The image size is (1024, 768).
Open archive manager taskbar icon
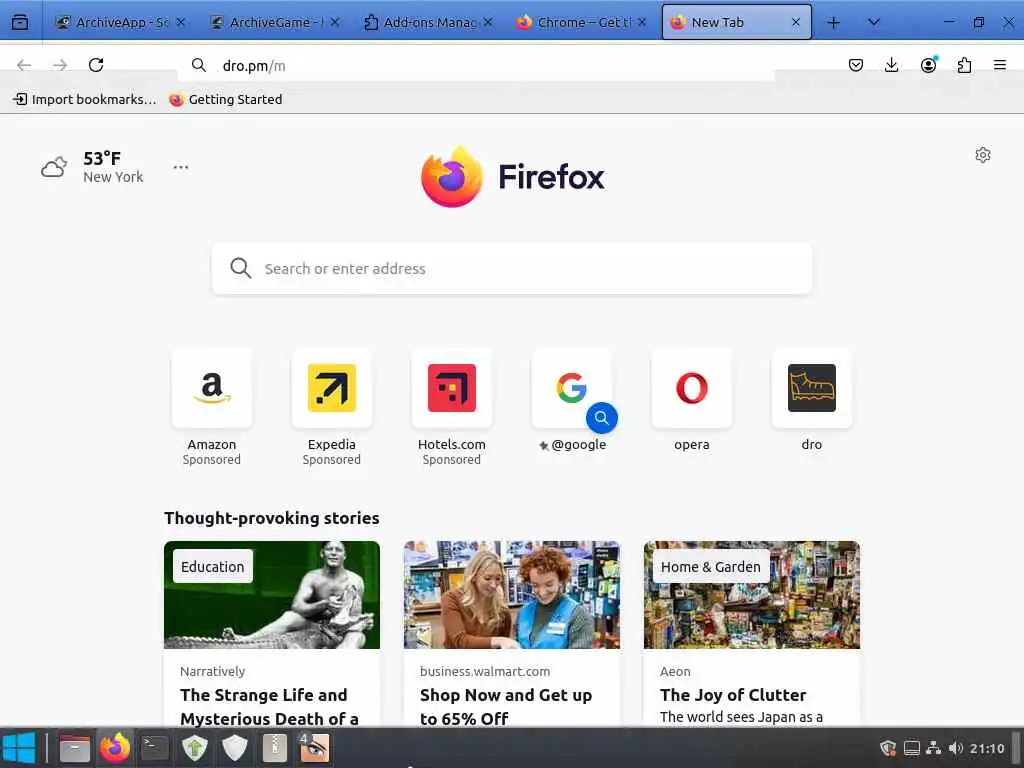click(x=275, y=748)
